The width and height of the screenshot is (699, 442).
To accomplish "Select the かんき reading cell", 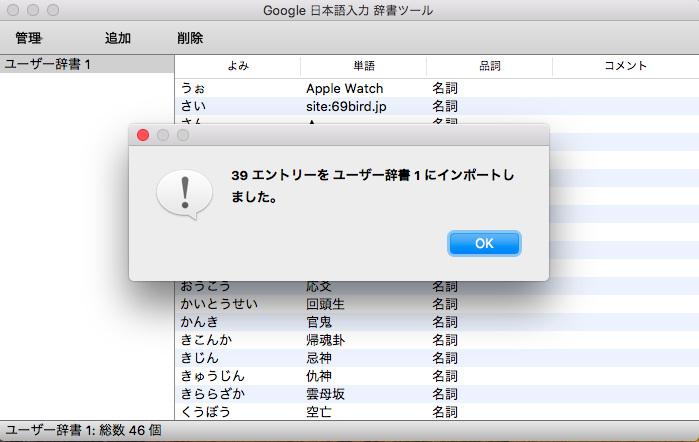I will coord(238,322).
